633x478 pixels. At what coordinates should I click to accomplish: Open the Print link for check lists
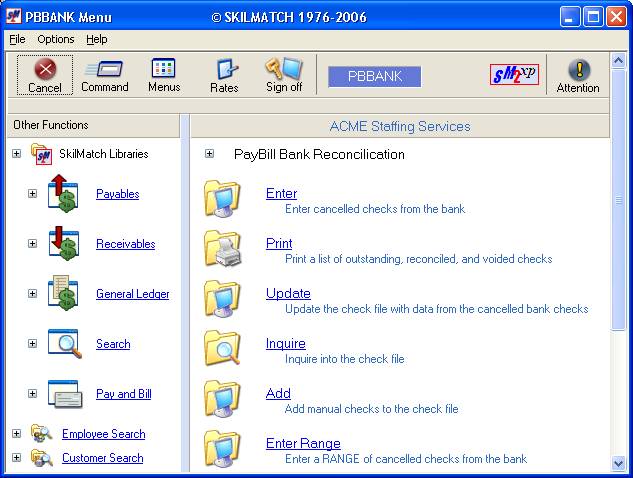[279, 243]
